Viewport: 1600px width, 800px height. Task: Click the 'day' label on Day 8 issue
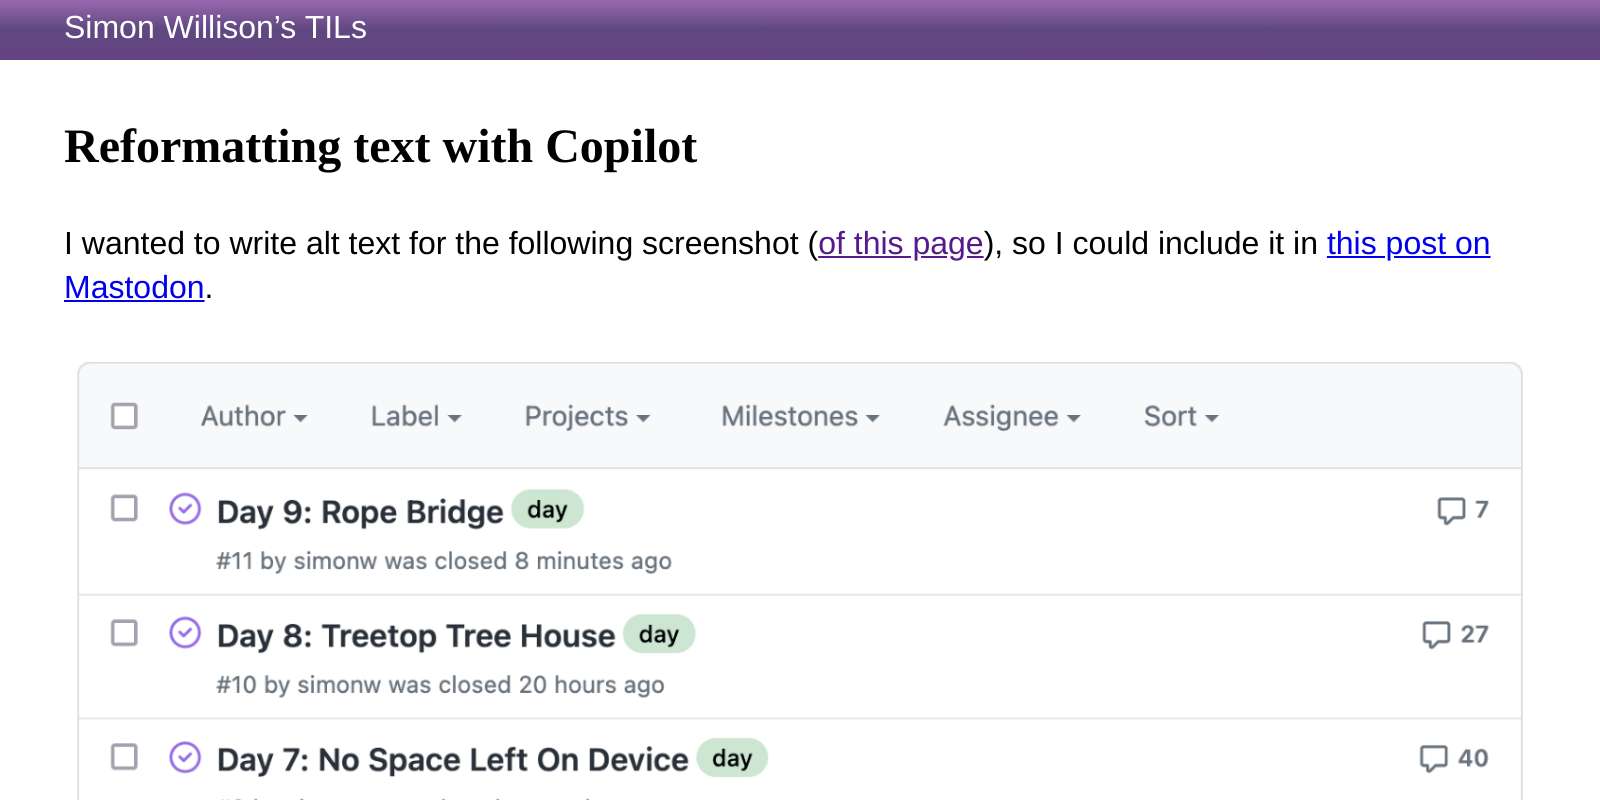(659, 633)
